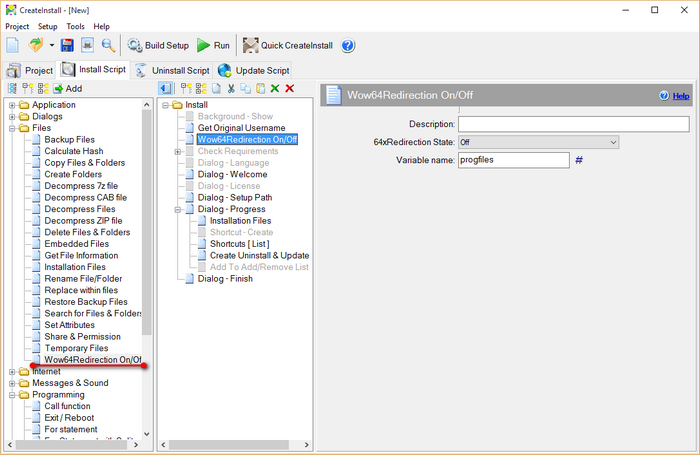Select Temporary Files command

coord(76,348)
